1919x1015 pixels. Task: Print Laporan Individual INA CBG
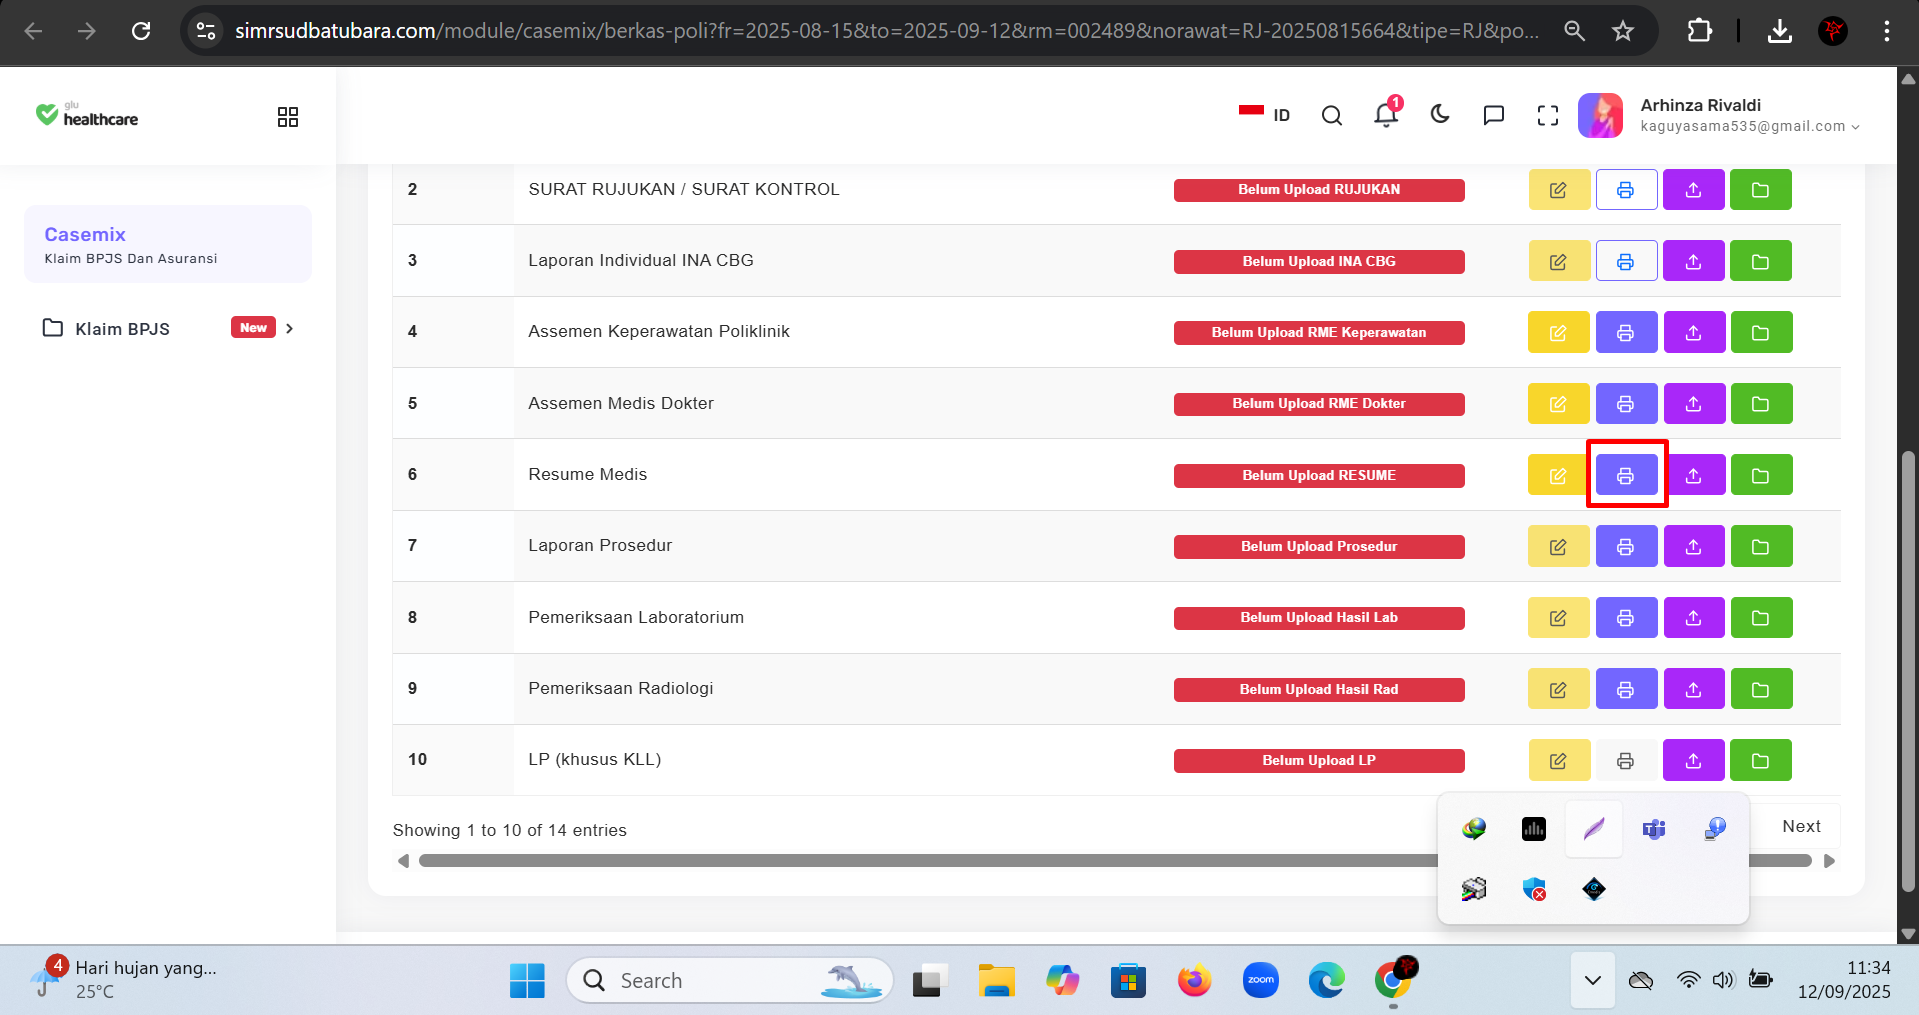(1626, 261)
